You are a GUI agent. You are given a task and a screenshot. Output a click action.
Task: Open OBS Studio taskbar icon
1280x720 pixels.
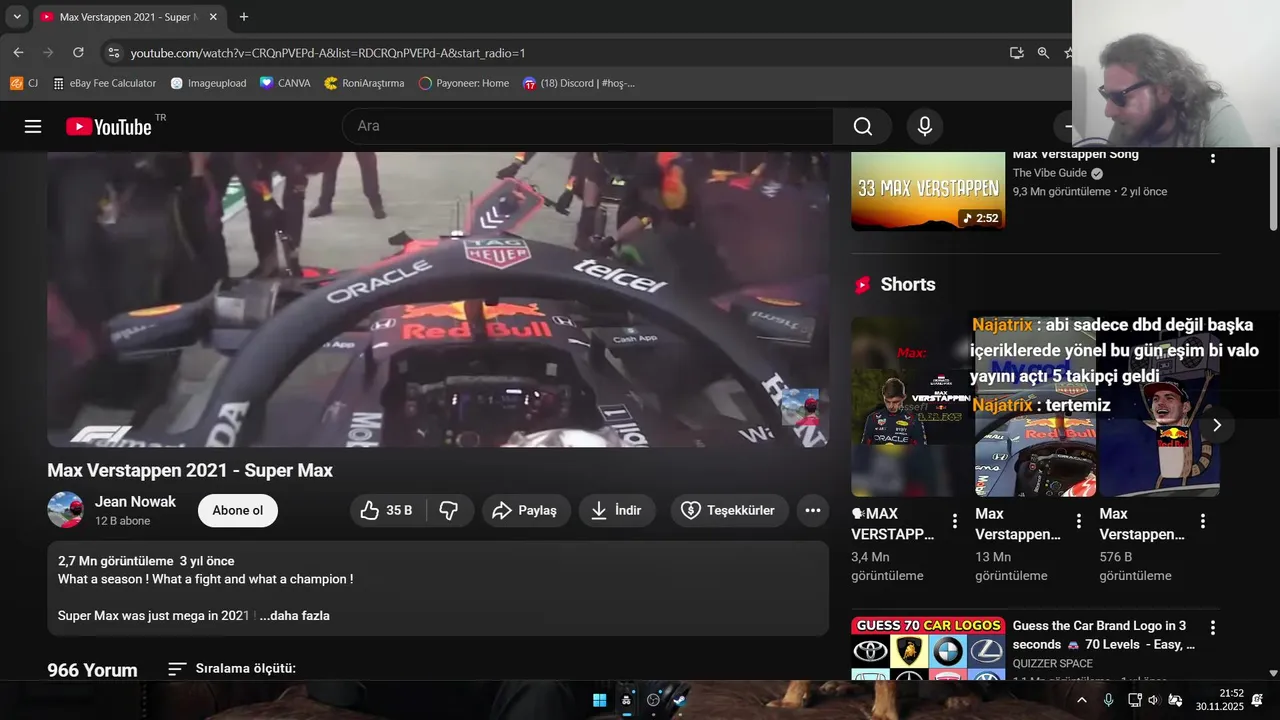[x=654, y=700]
